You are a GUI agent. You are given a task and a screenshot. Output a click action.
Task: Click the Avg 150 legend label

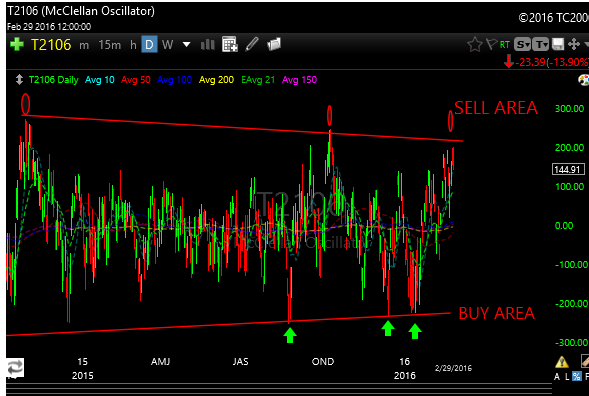pyautogui.click(x=299, y=80)
